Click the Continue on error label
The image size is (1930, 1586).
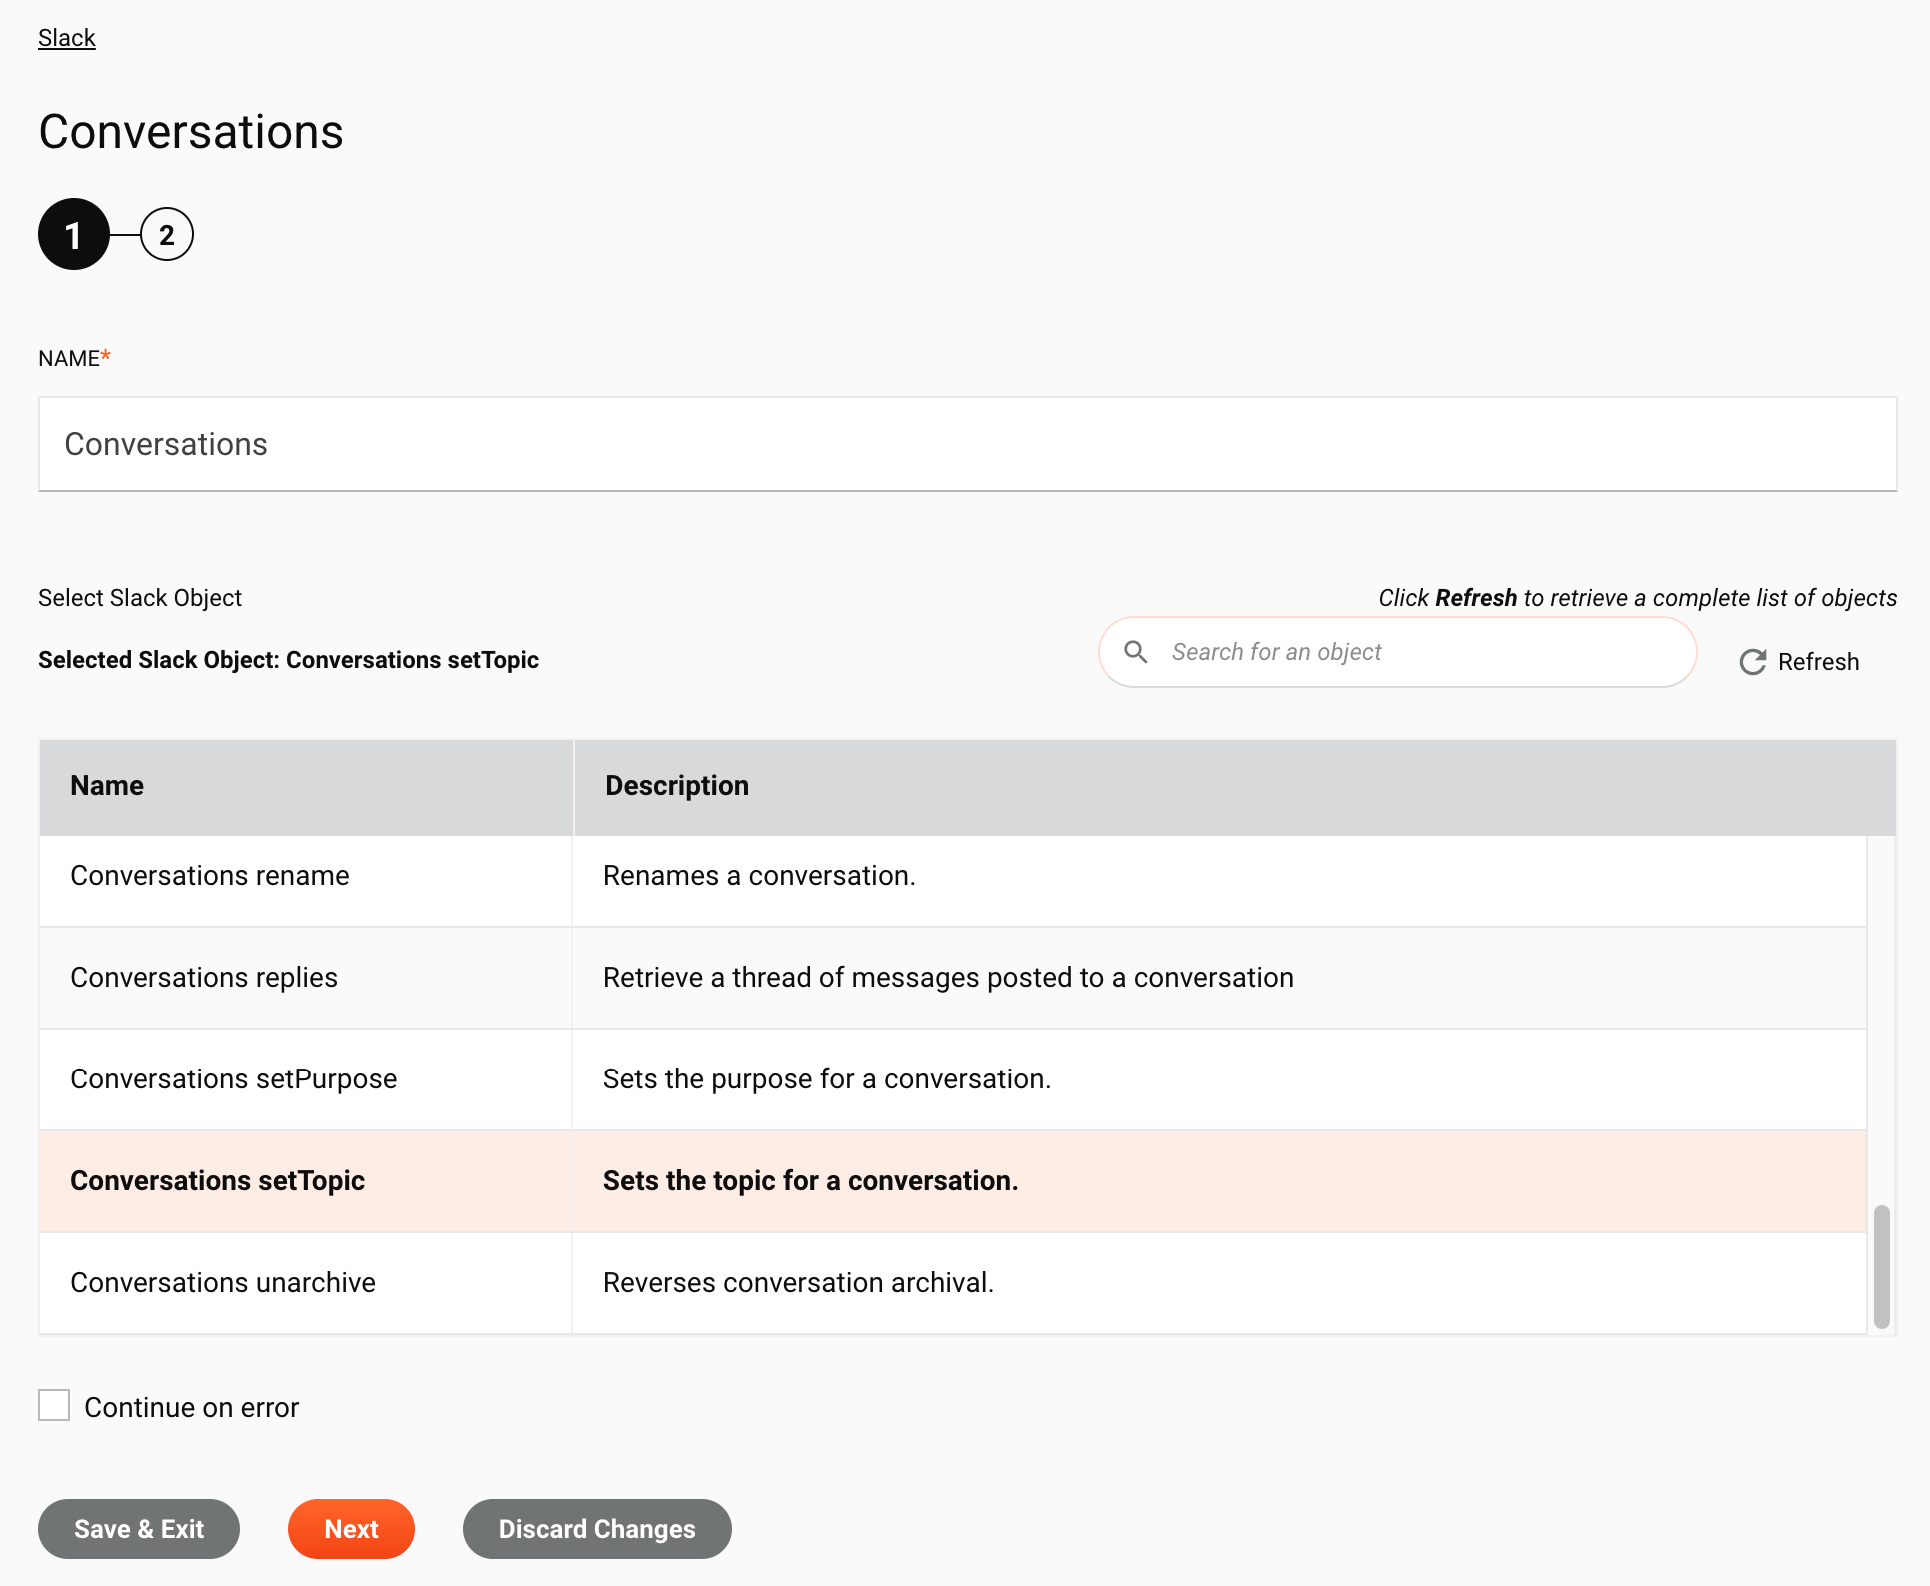[191, 1407]
